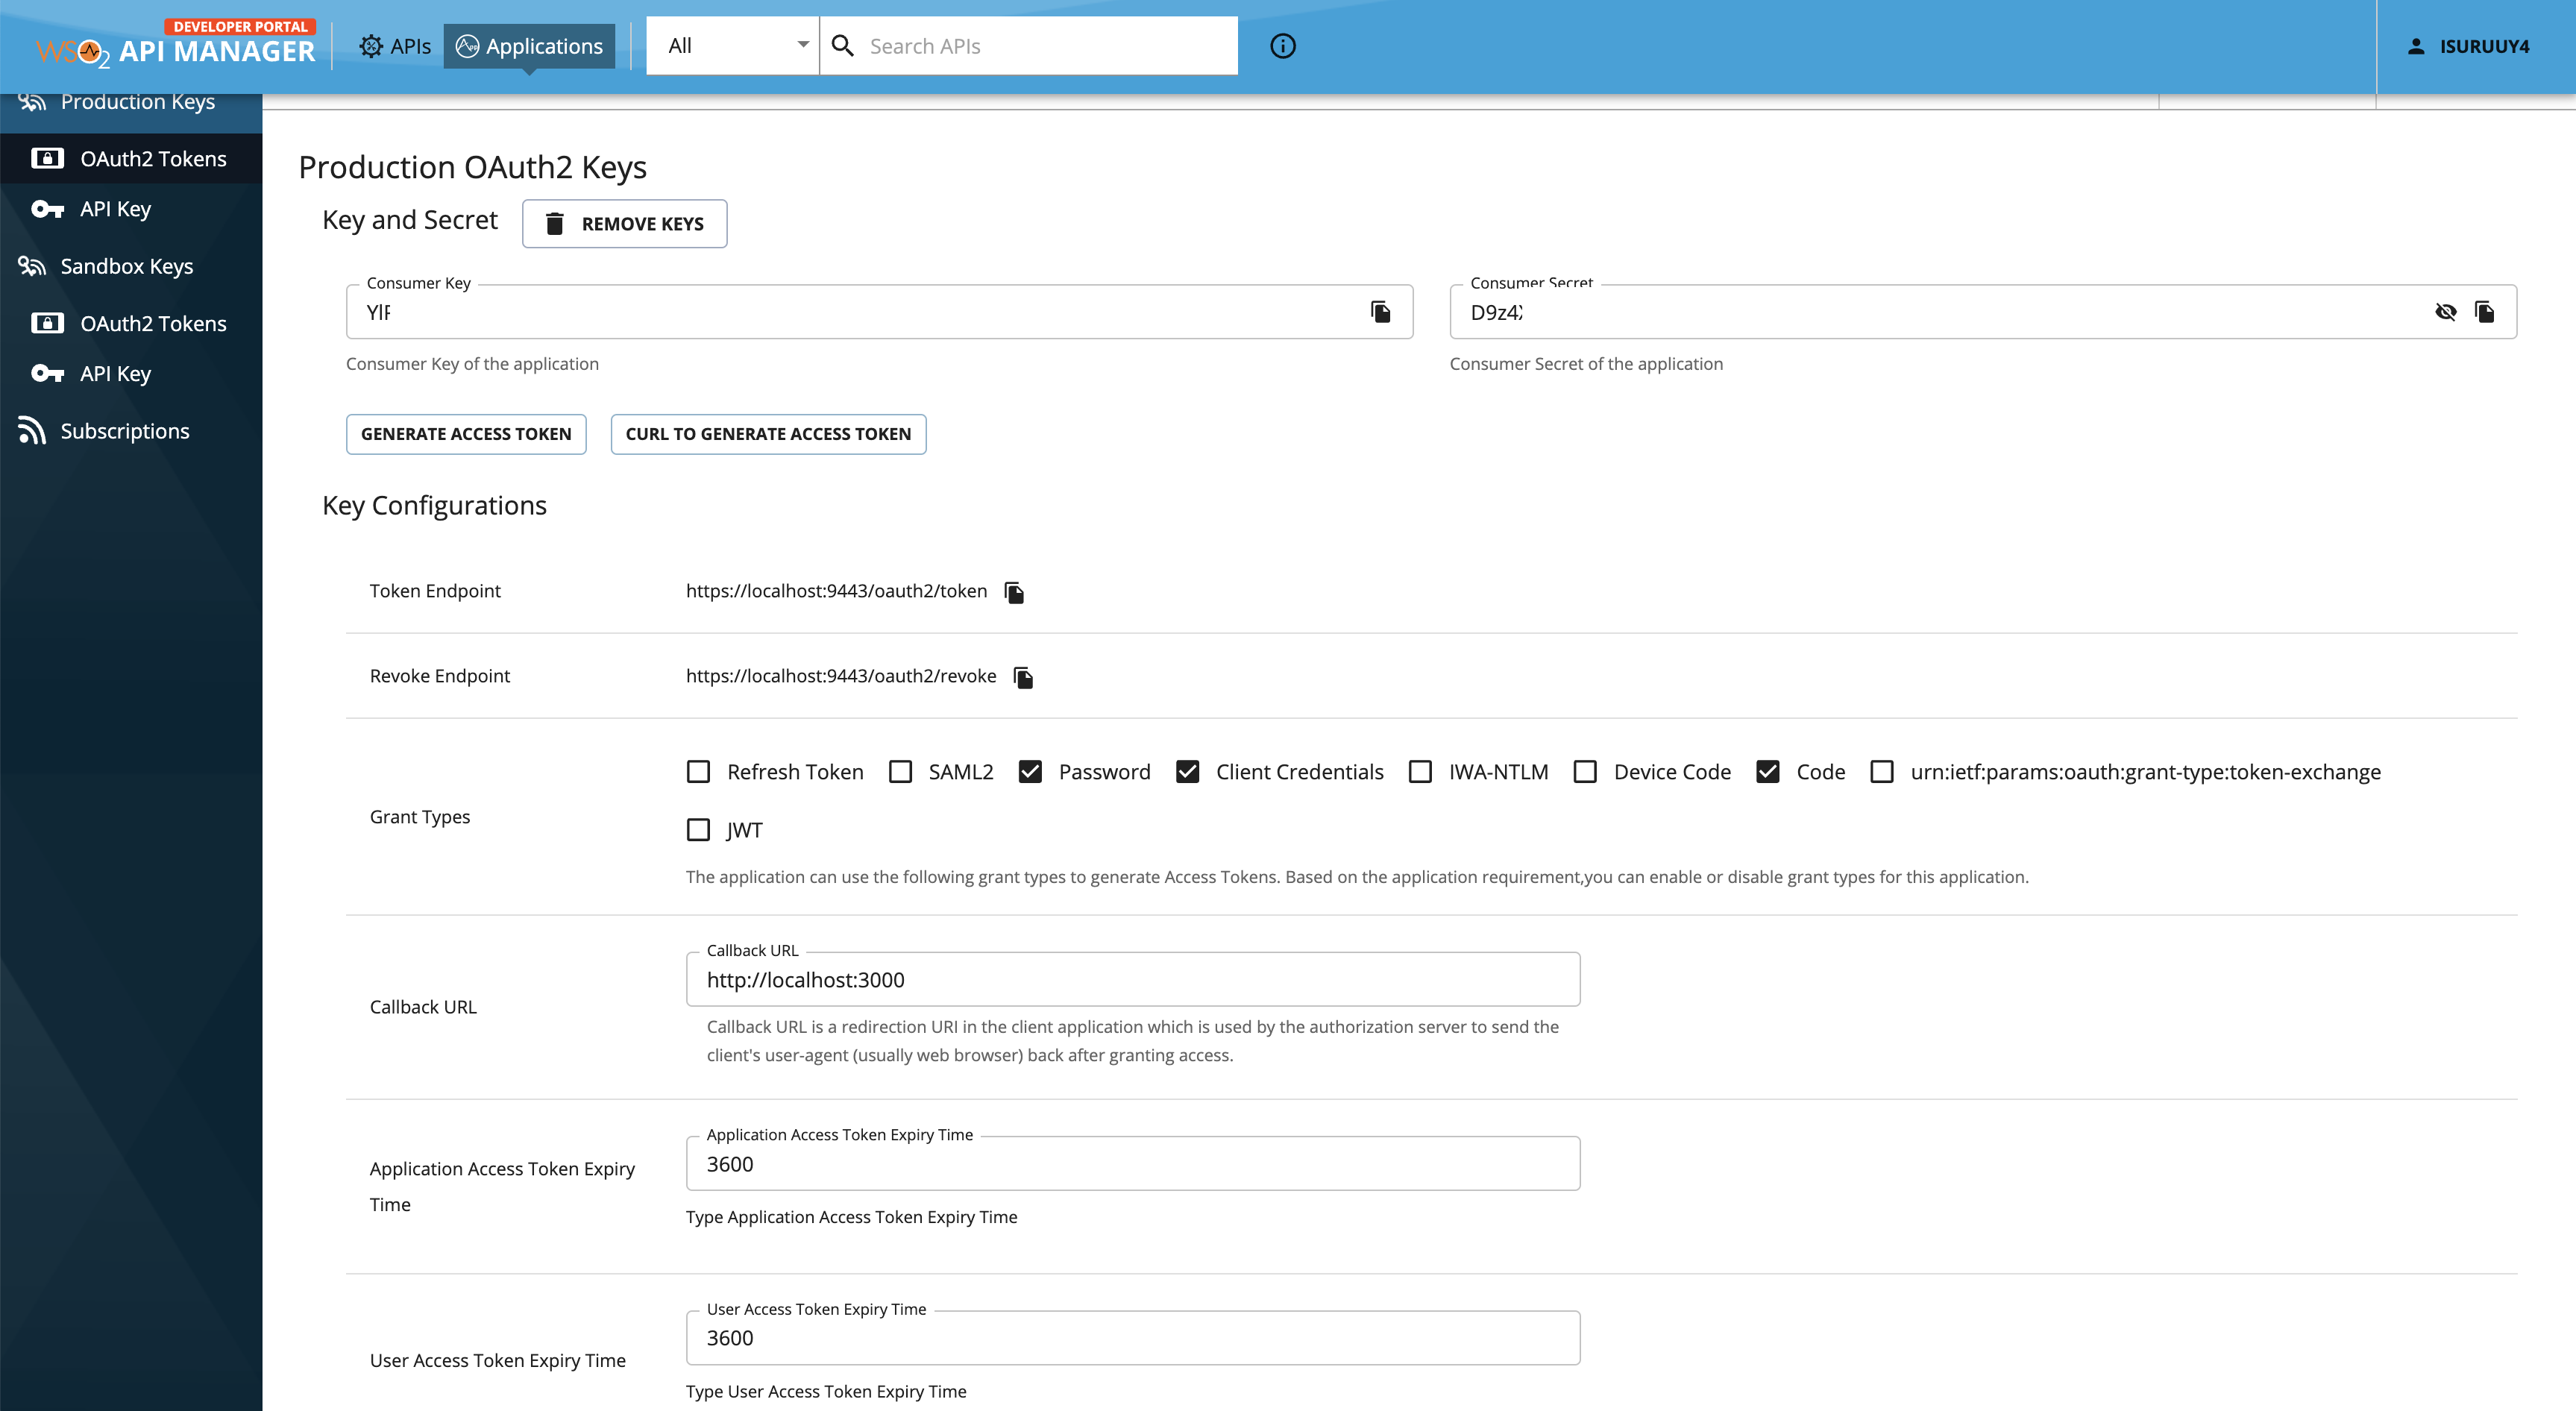Enable the SAML2 grant type
The image size is (2576, 1411).
click(x=901, y=772)
